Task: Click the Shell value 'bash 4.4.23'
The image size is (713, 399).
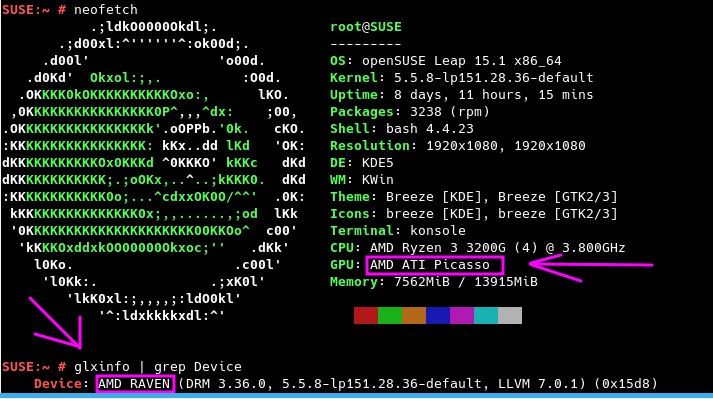Action: [430, 129]
